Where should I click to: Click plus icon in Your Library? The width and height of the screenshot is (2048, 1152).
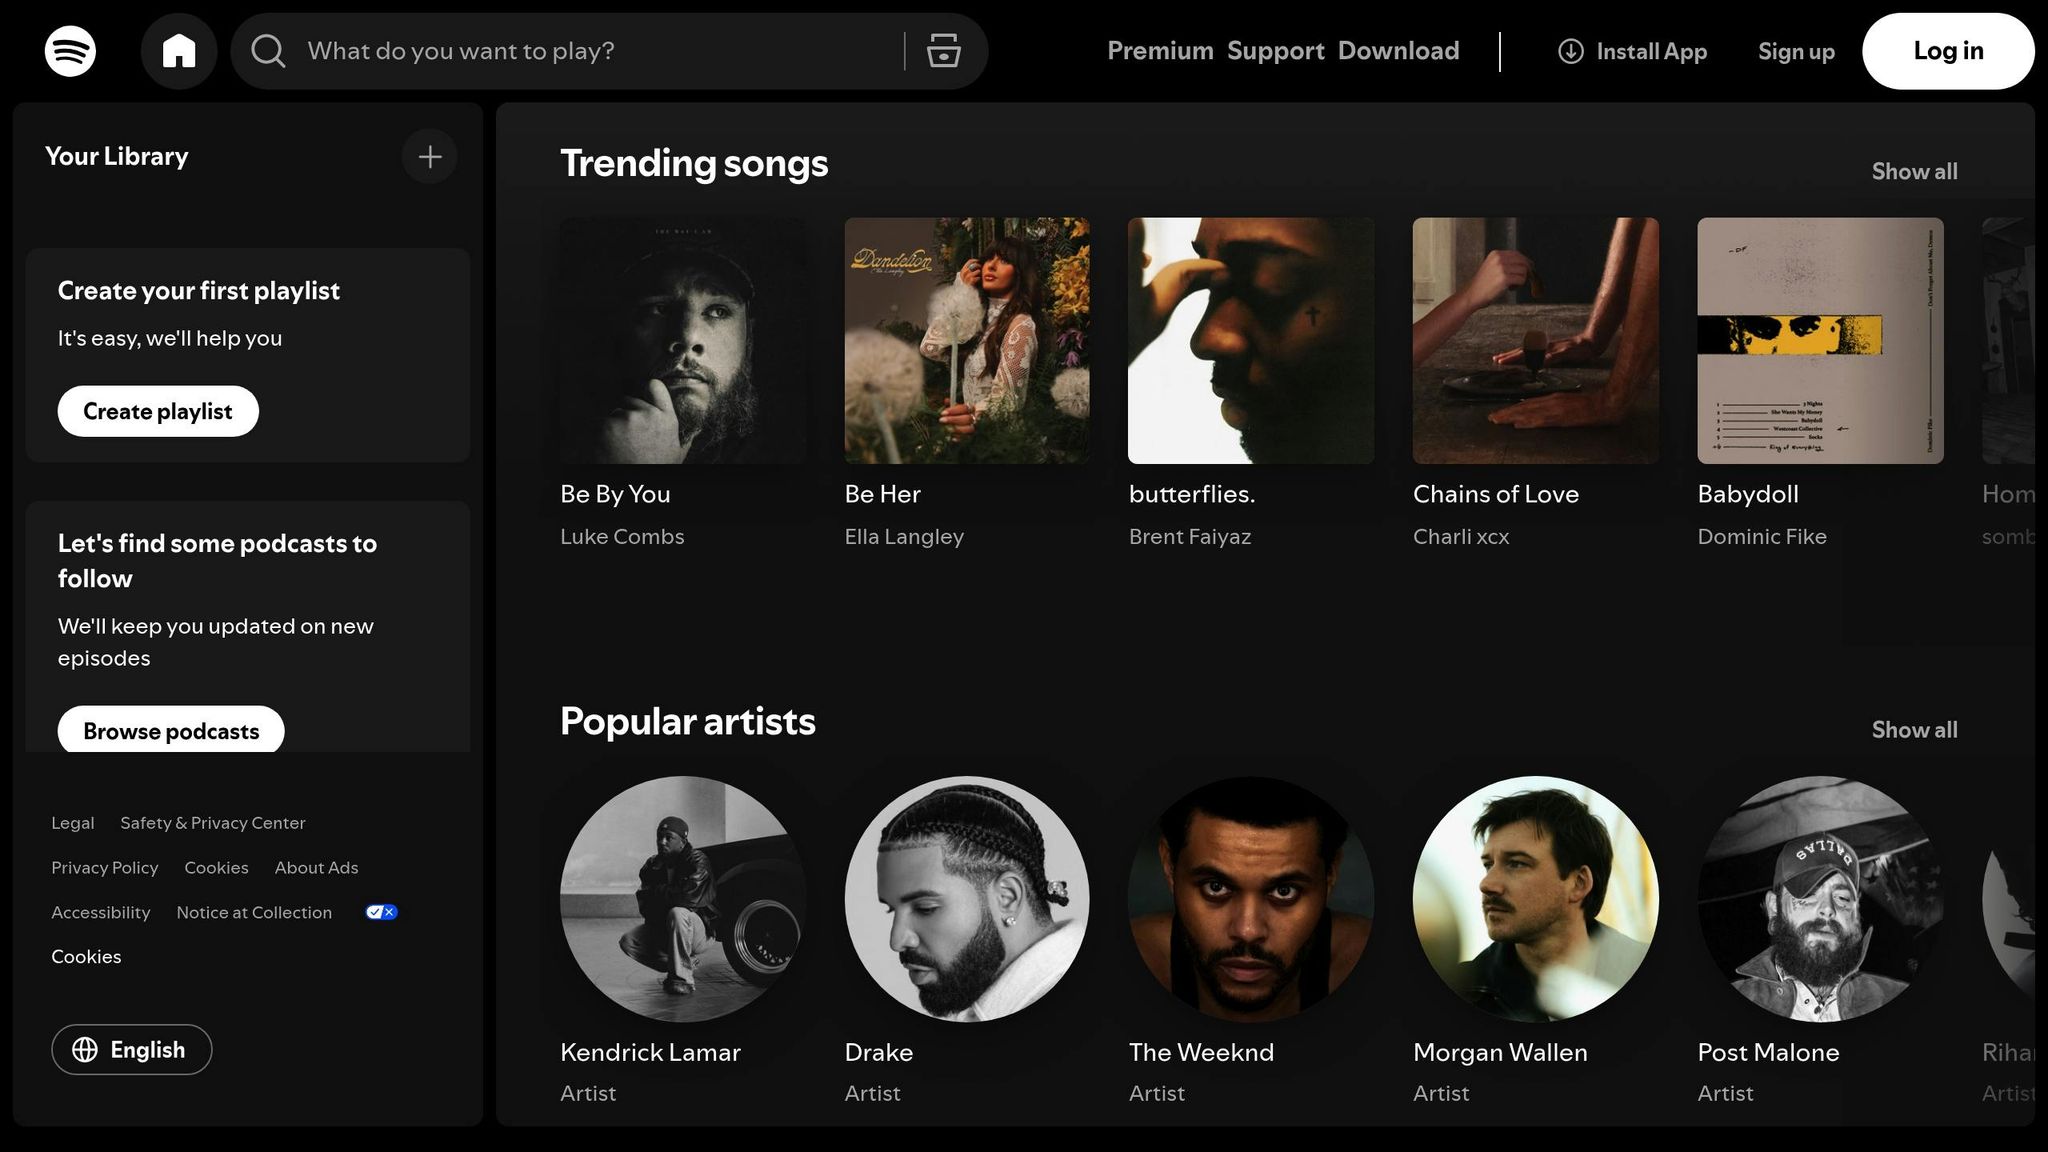(430, 156)
